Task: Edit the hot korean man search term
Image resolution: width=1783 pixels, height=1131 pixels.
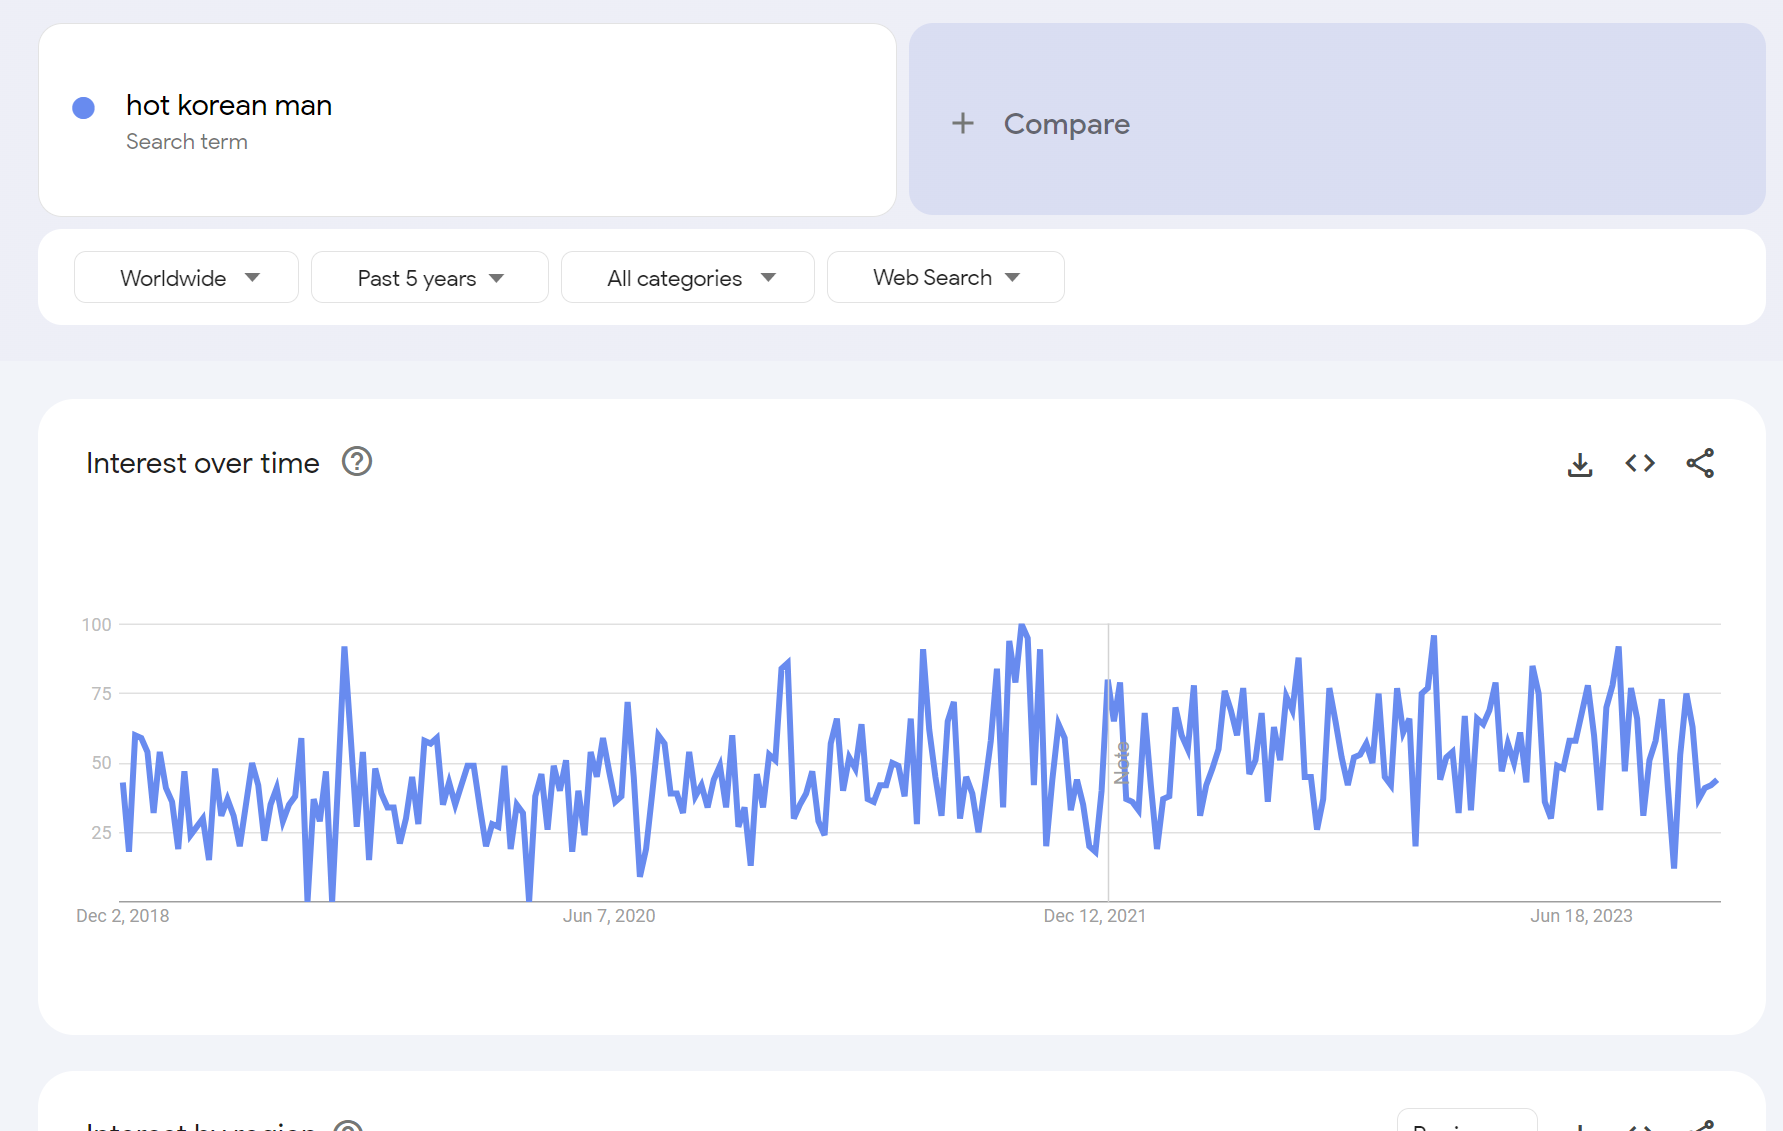Action: (x=467, y=120)
